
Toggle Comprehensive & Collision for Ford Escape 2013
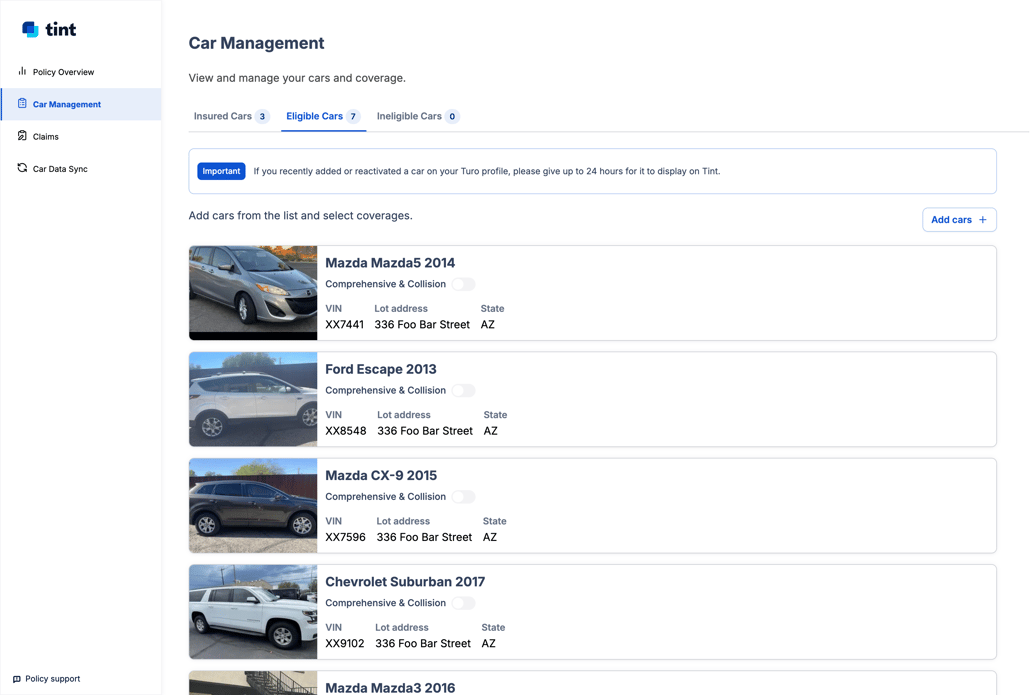pyautogui.click(x=463, y=391)
